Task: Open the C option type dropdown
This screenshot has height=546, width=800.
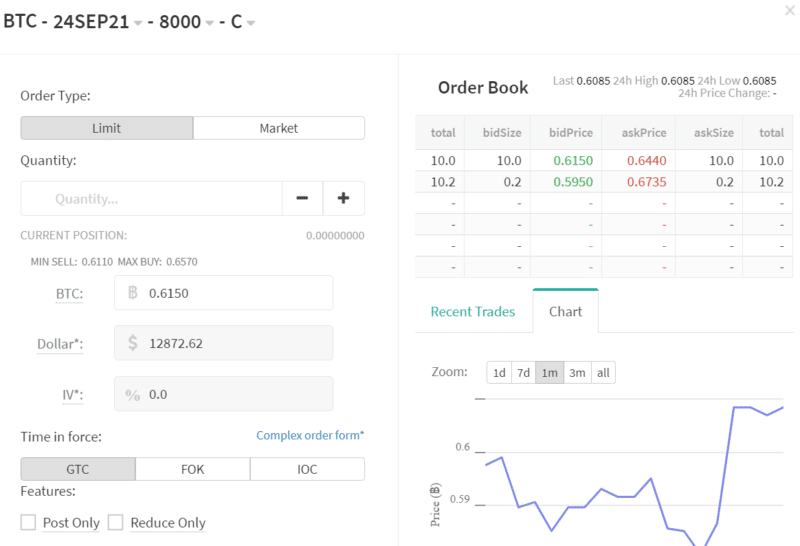Action: click(x=251, y=23)
